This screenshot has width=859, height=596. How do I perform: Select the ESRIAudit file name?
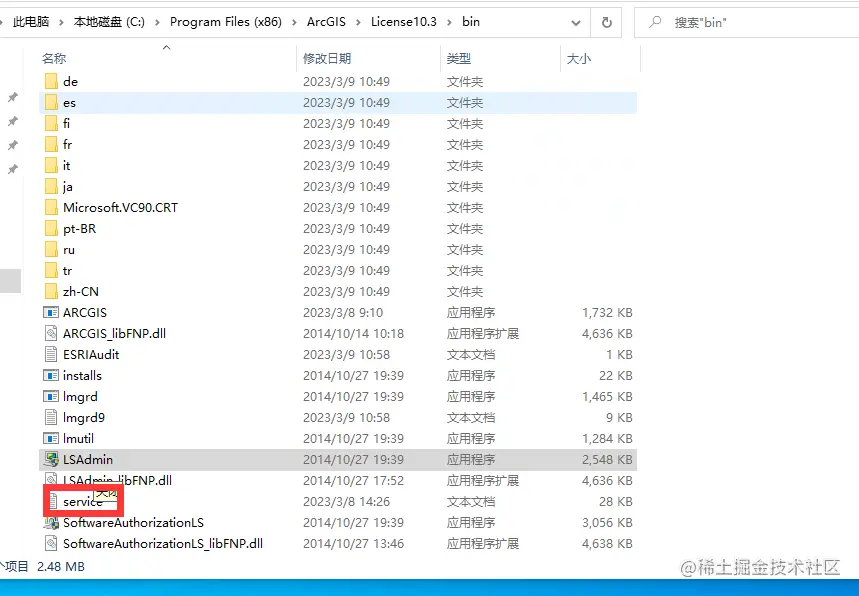(91, 354)
